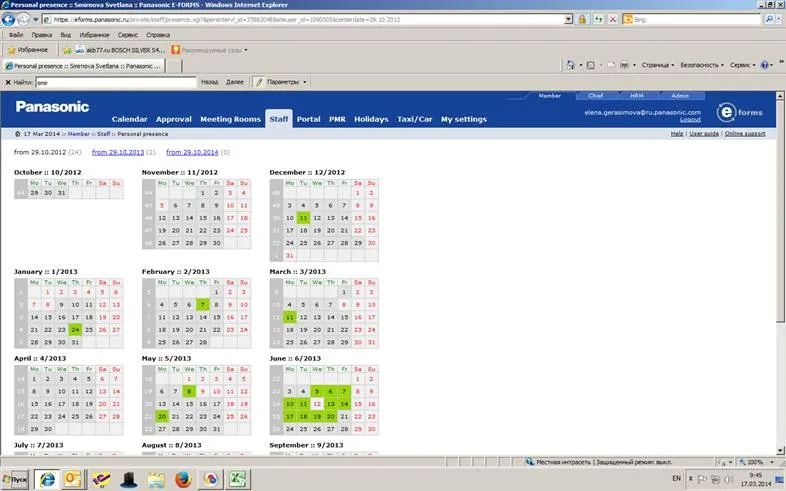Viewport: 786px width, 491px height.
Task: Click the RSS feeds icon in command bar
Action: [591, 65]
